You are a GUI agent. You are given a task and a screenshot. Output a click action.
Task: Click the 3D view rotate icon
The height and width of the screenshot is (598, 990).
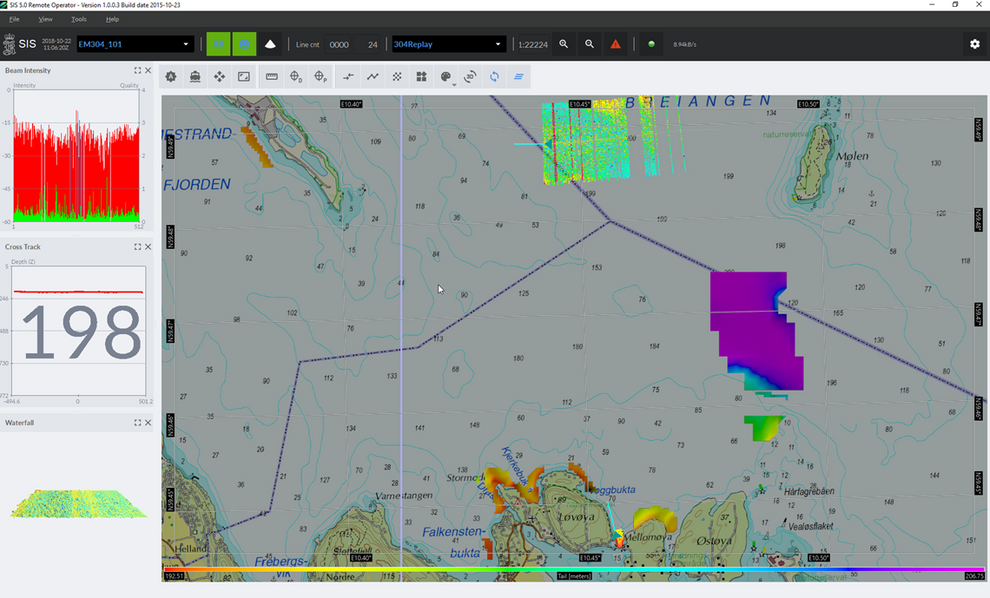tap(469, 77)
